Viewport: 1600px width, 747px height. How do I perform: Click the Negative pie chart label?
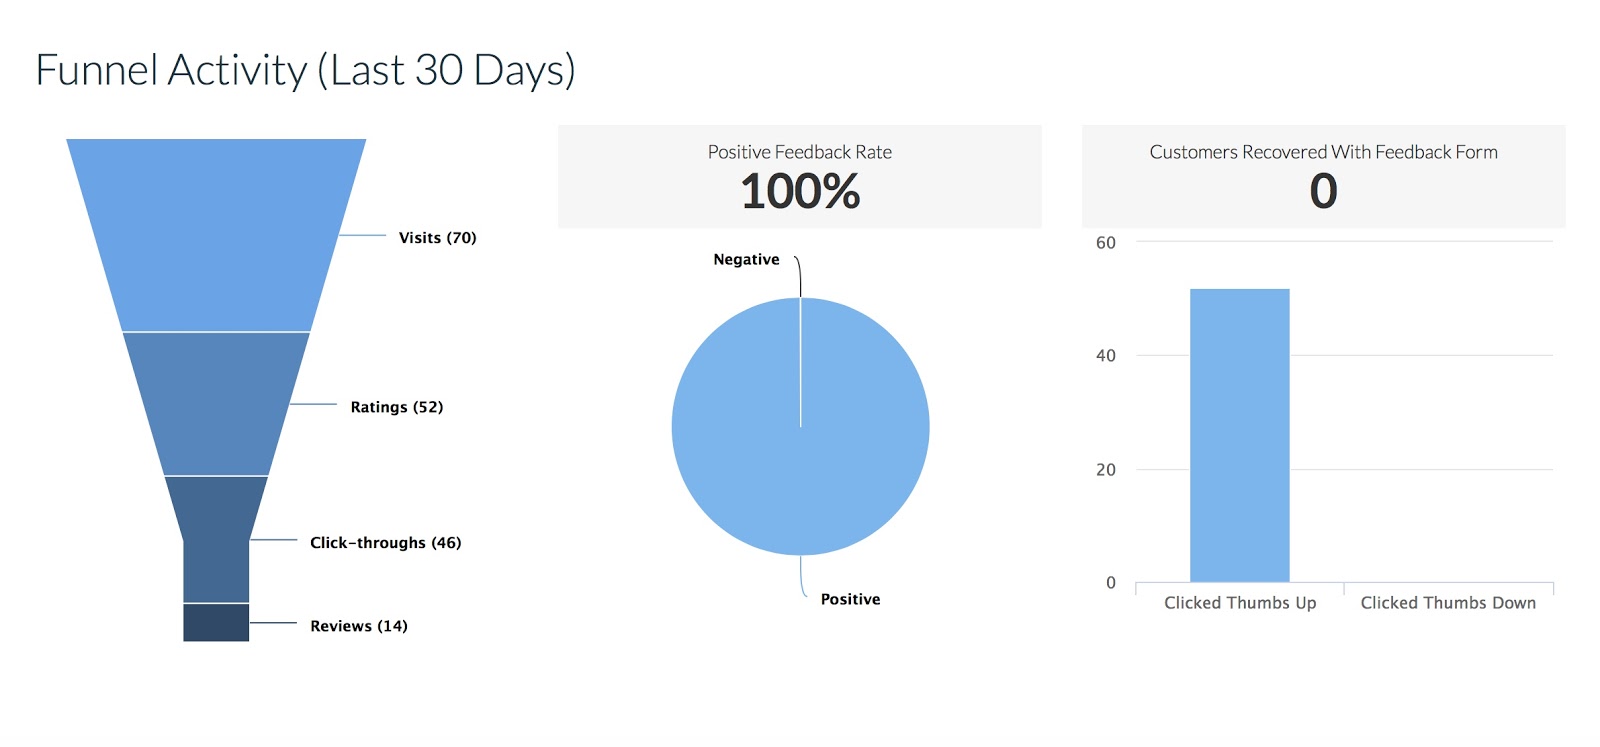coord(746,260)
